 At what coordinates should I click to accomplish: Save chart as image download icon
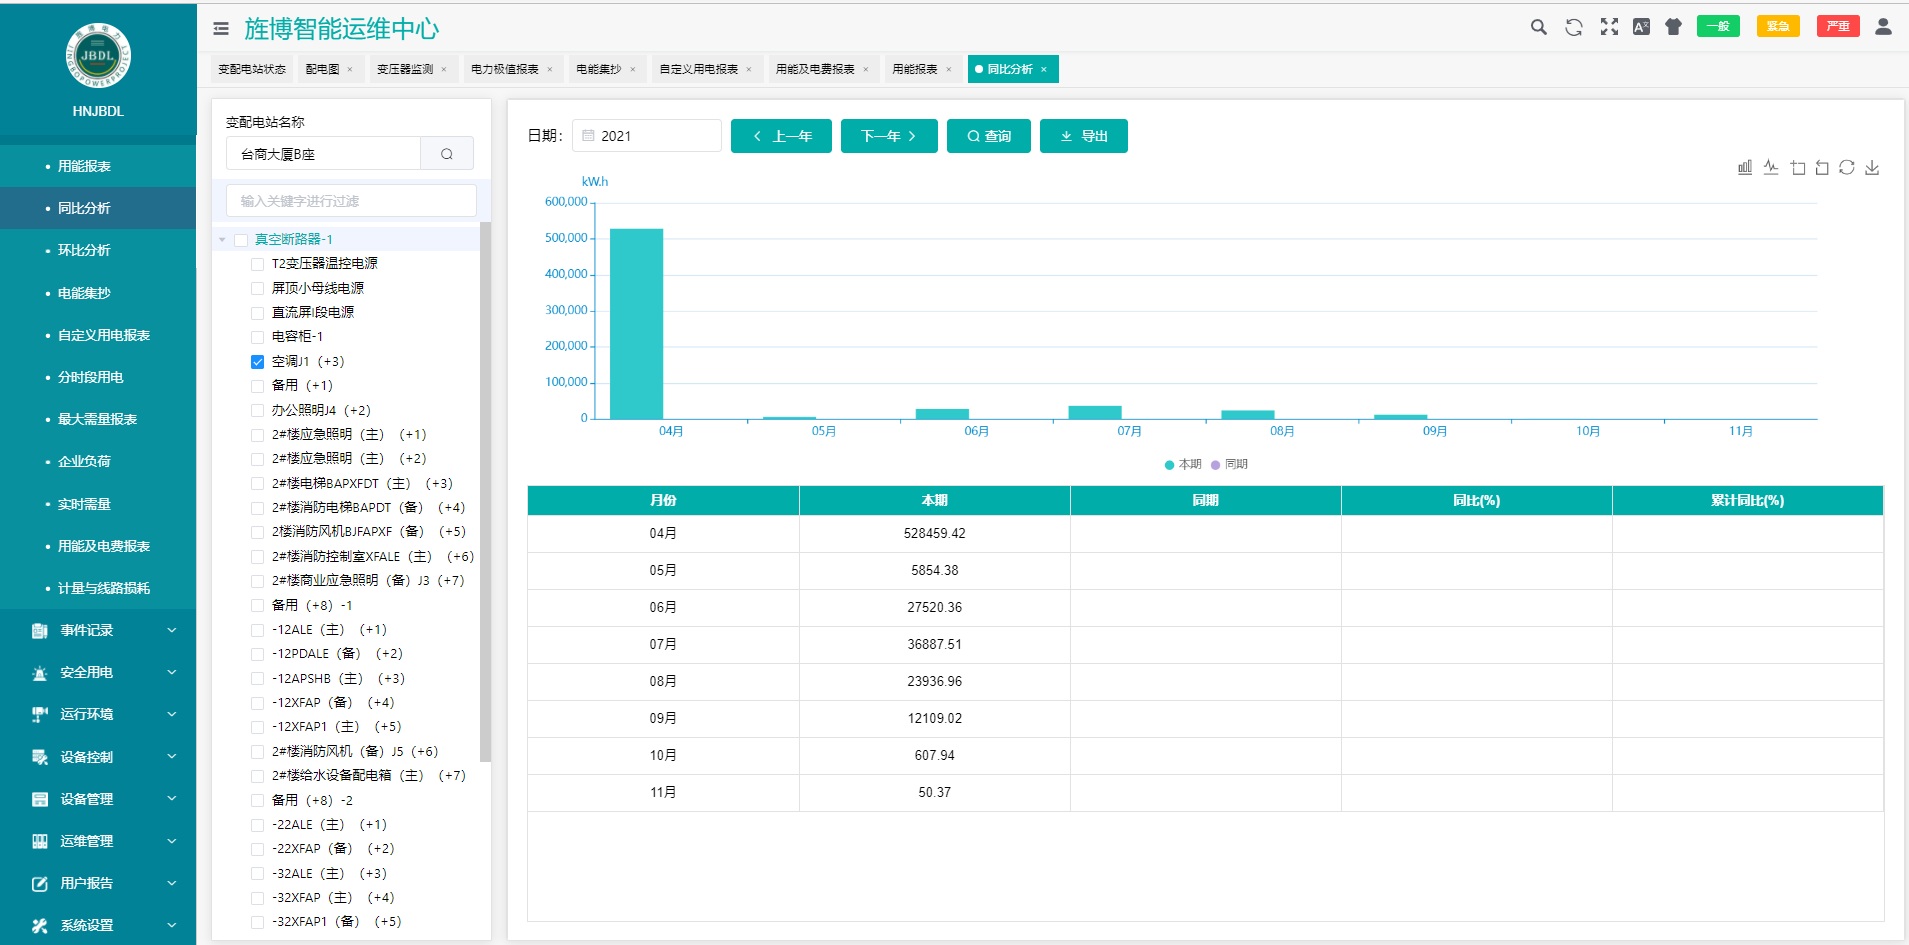(1872, 168)
